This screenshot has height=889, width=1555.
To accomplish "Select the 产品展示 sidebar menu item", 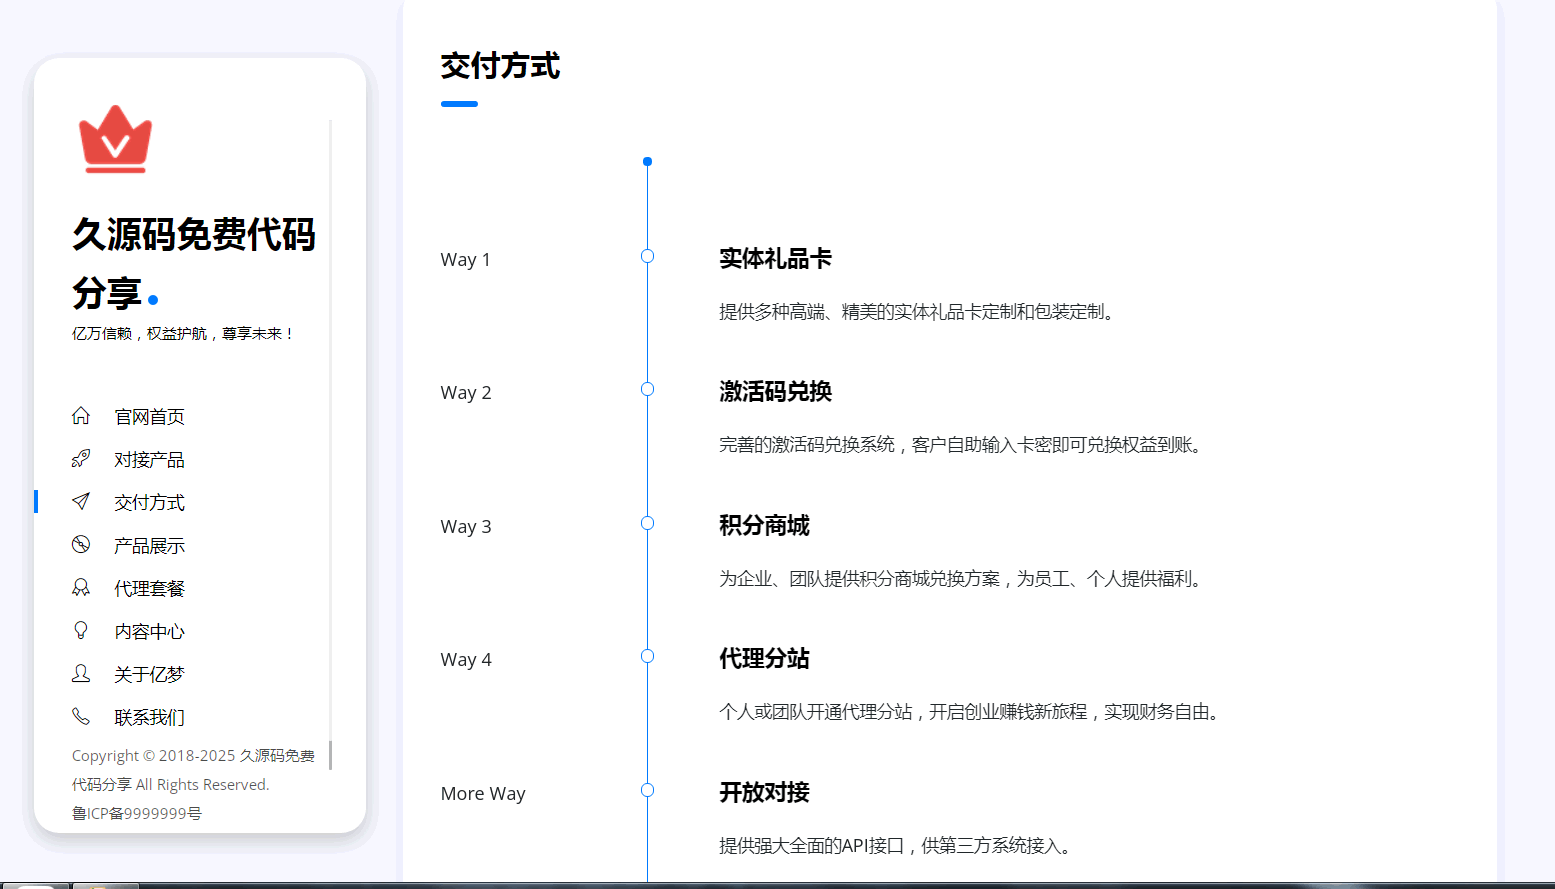I will pyautogui.click(x=149, y=546).
